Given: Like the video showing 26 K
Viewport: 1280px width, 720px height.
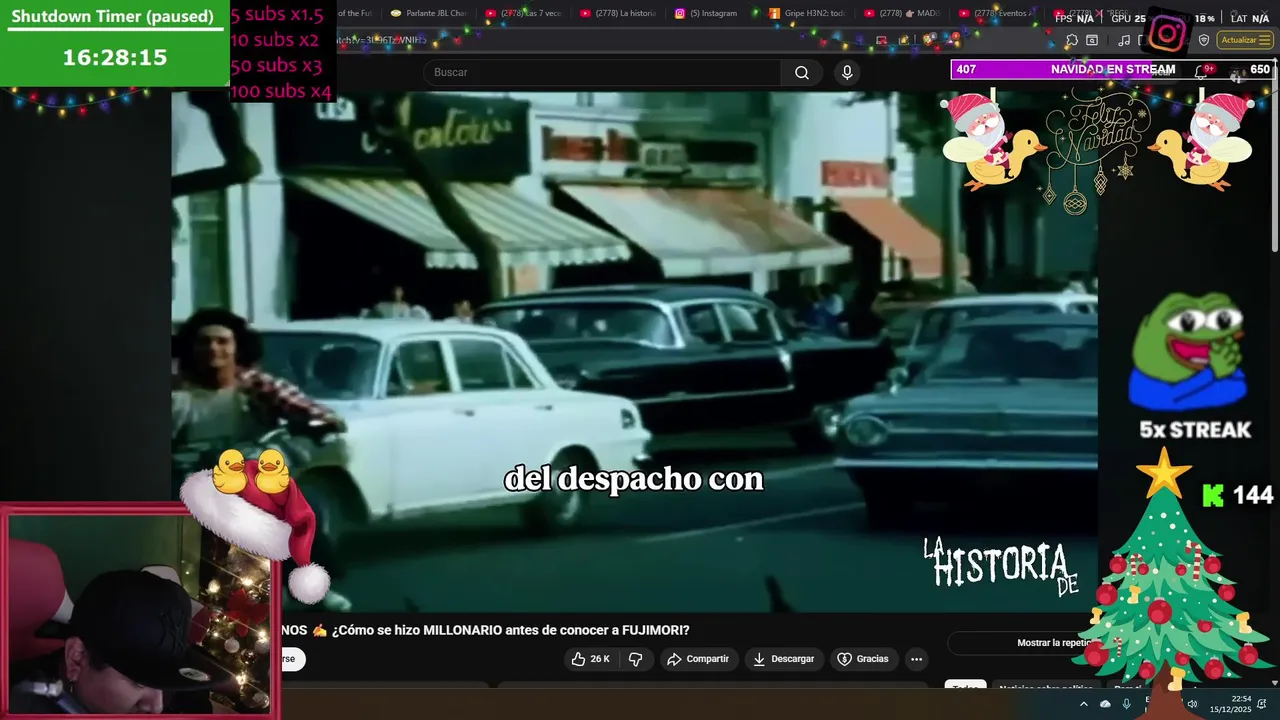Looking at the screenshot, I should point(590,659).
